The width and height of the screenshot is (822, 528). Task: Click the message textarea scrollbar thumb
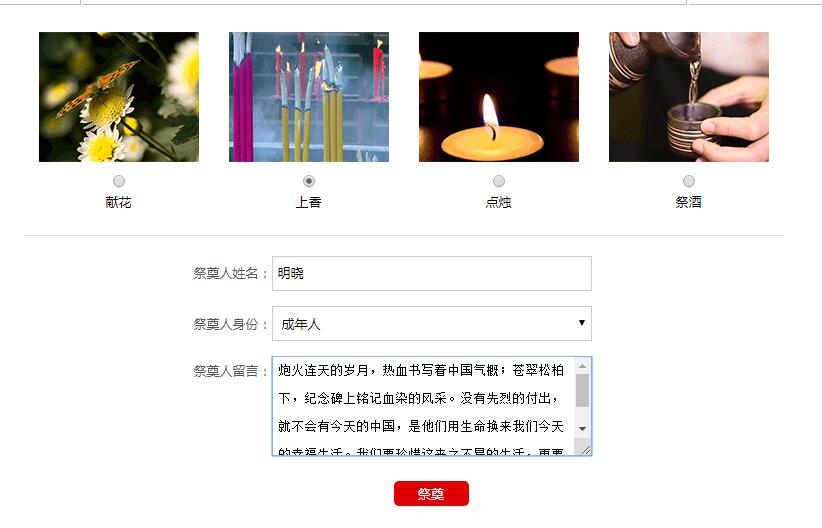pos(582,390)
